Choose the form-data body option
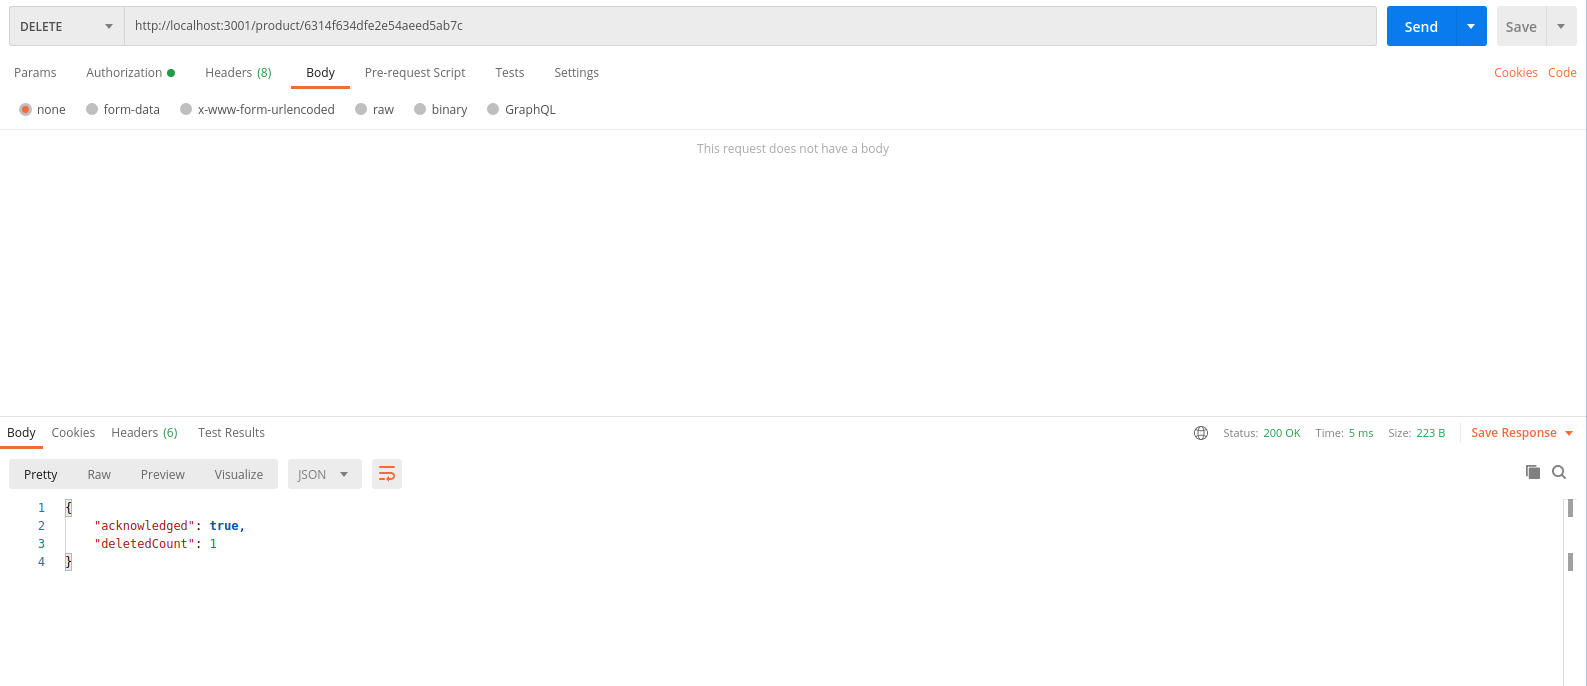Image resolution: width=1587 pixels, height=686 pixels. point(92,110)
